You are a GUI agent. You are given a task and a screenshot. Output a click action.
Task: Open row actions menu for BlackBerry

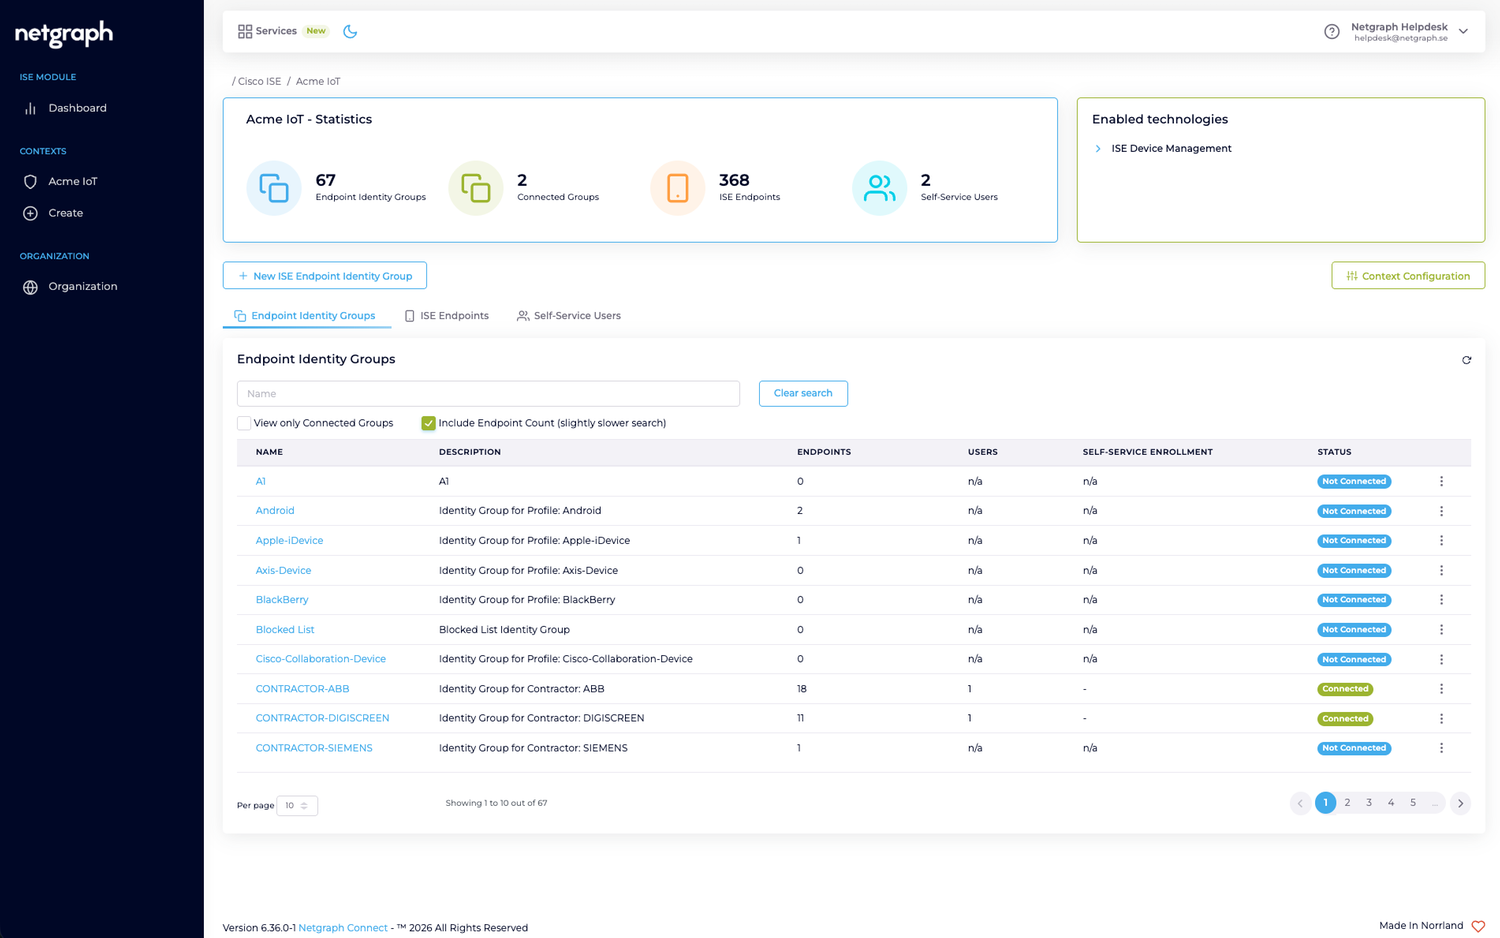pyautogui.click(x=1441, y=600)
